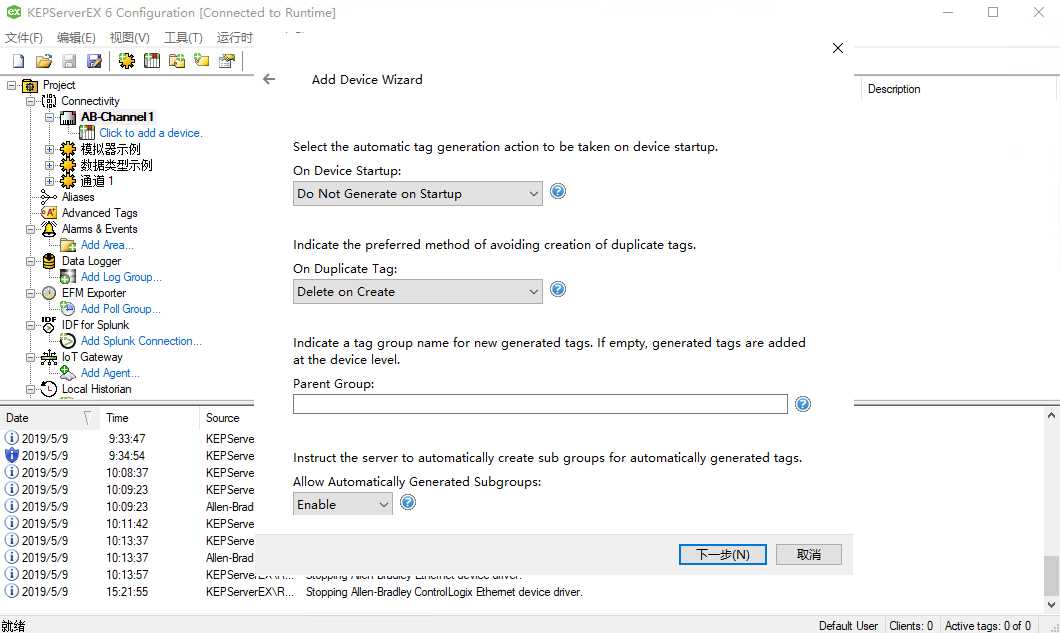Click the event log vertical scrollbar thumb
This screenshot has height=633, width=1060.
[1051, 576]
